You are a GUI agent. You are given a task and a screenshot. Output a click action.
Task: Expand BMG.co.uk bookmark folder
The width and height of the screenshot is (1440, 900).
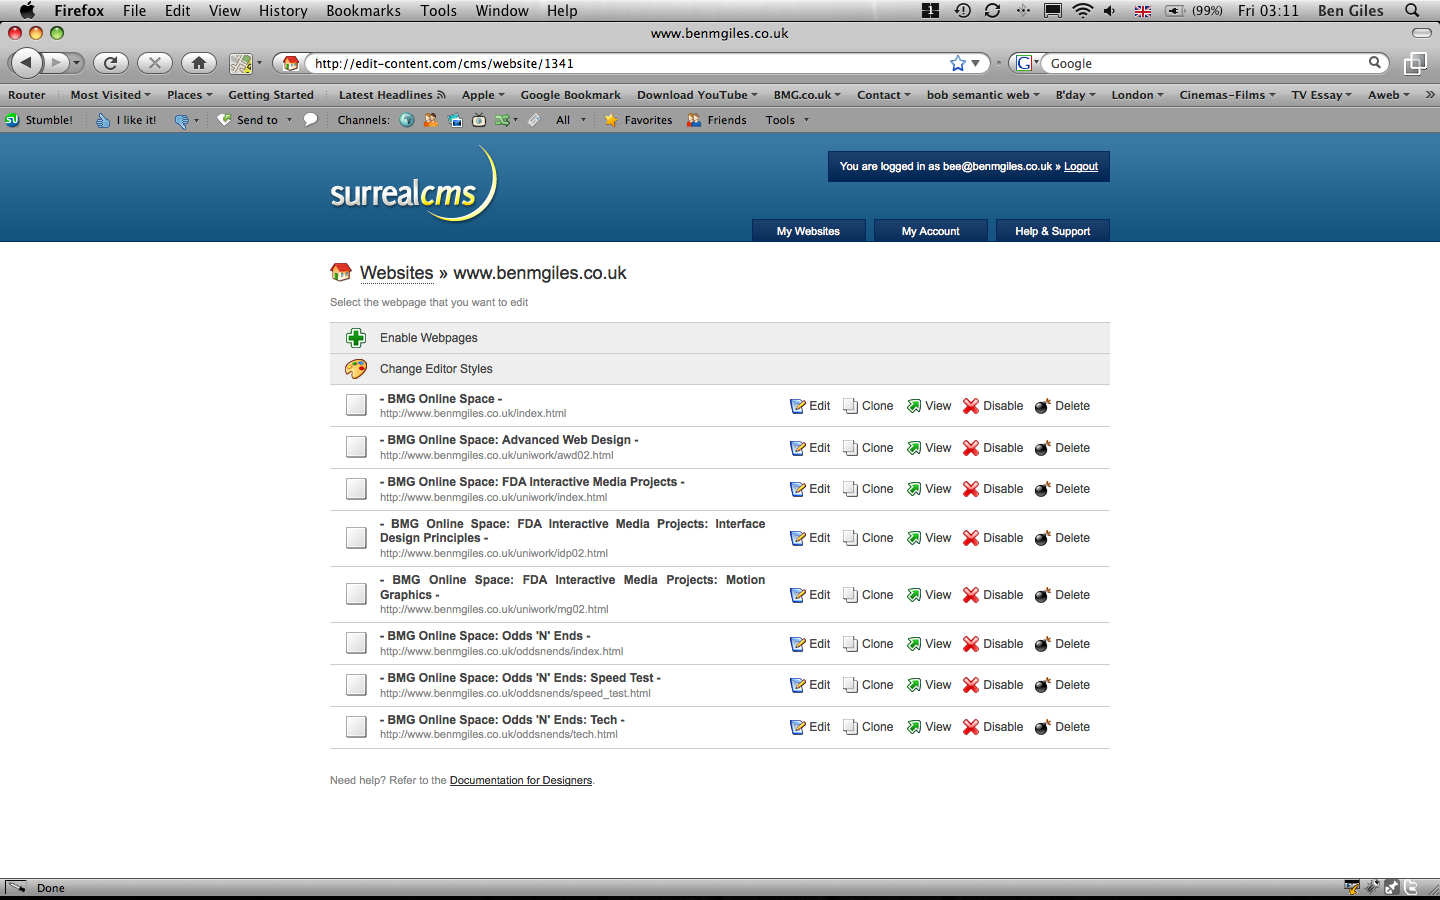[807, 95]
